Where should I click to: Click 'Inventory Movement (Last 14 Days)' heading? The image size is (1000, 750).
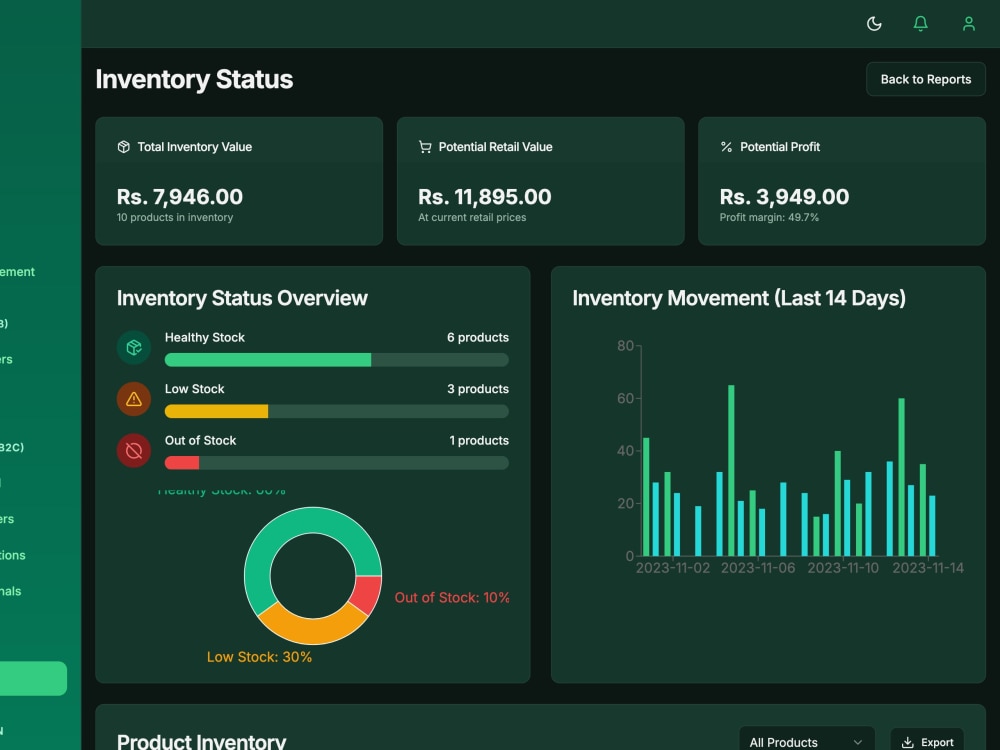tap(739, 298)
